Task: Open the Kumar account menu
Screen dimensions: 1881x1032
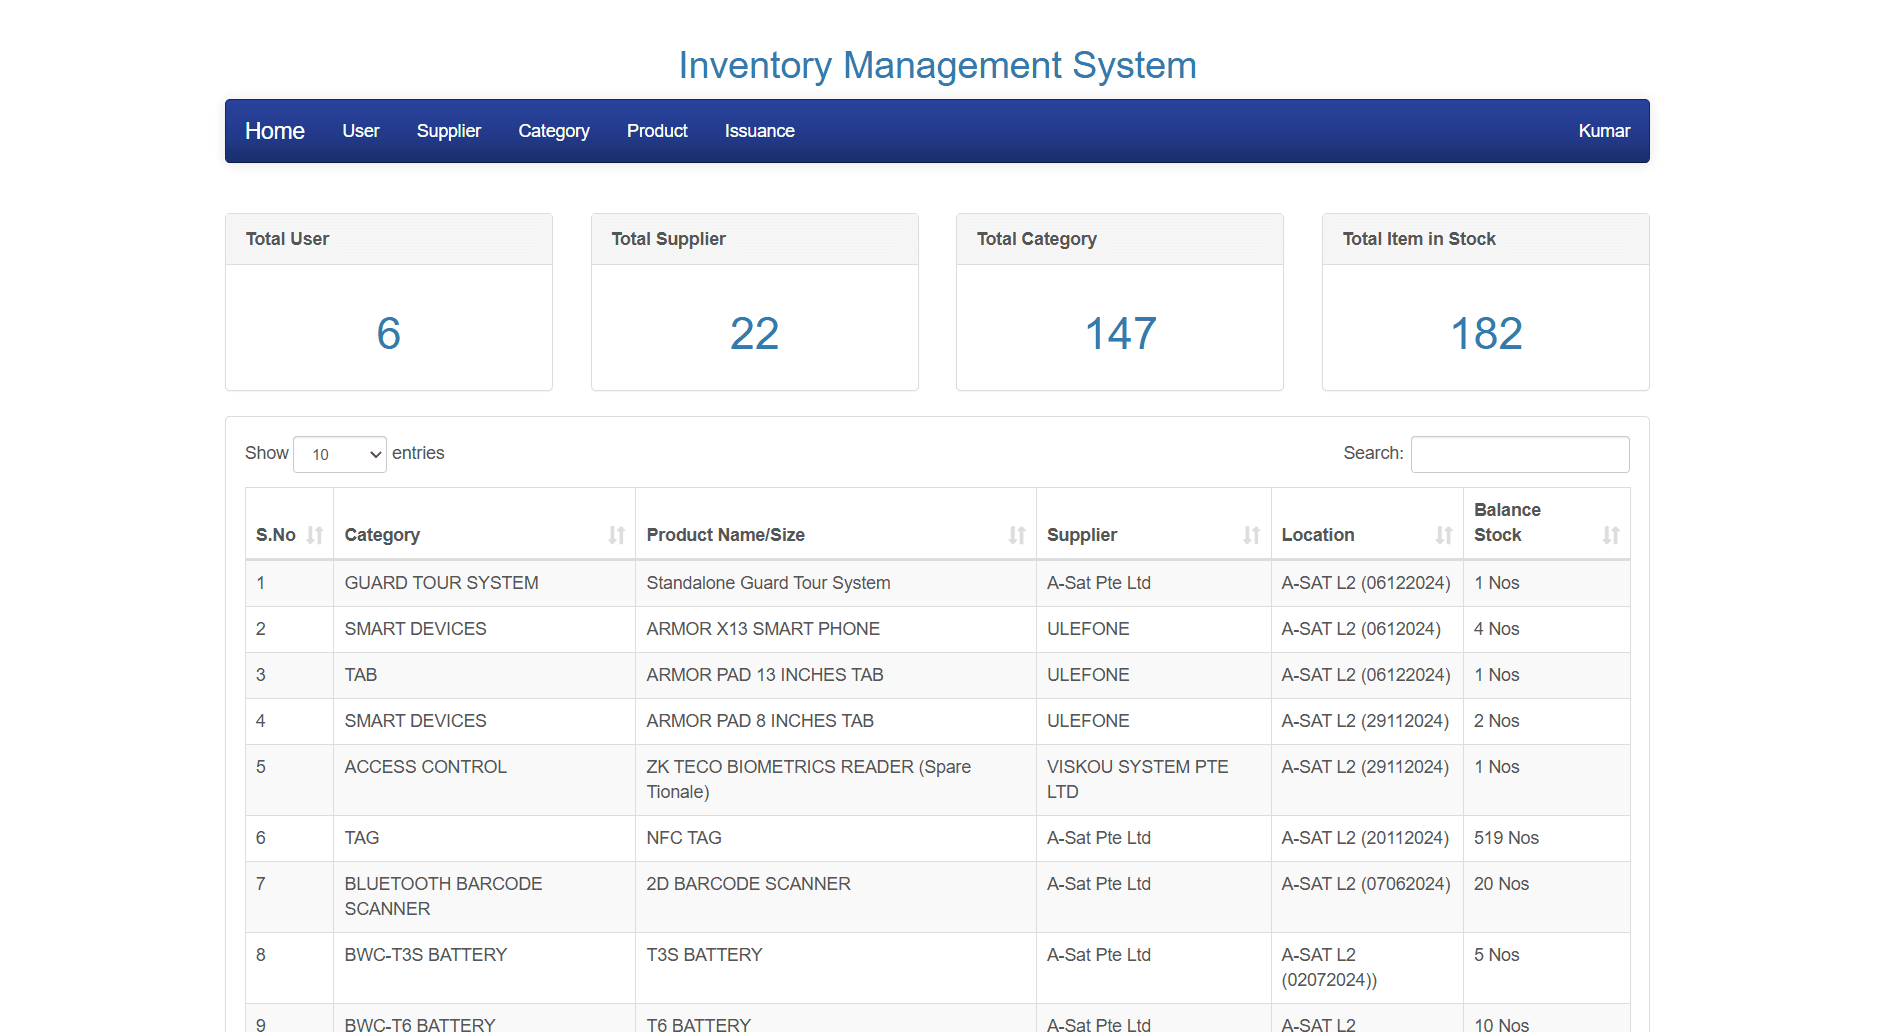Action: (1603, 130)
